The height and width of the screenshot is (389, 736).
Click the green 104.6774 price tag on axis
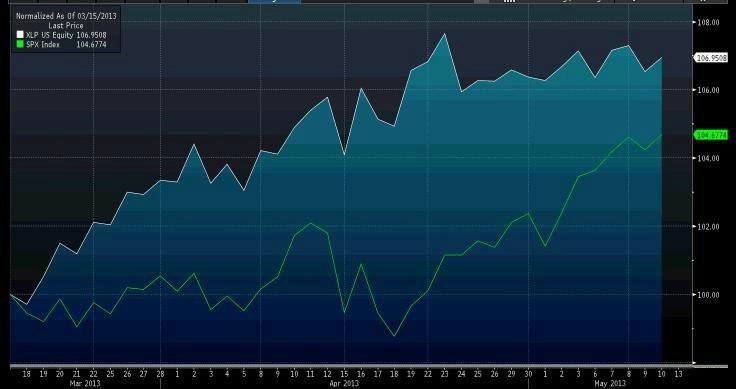711,135
